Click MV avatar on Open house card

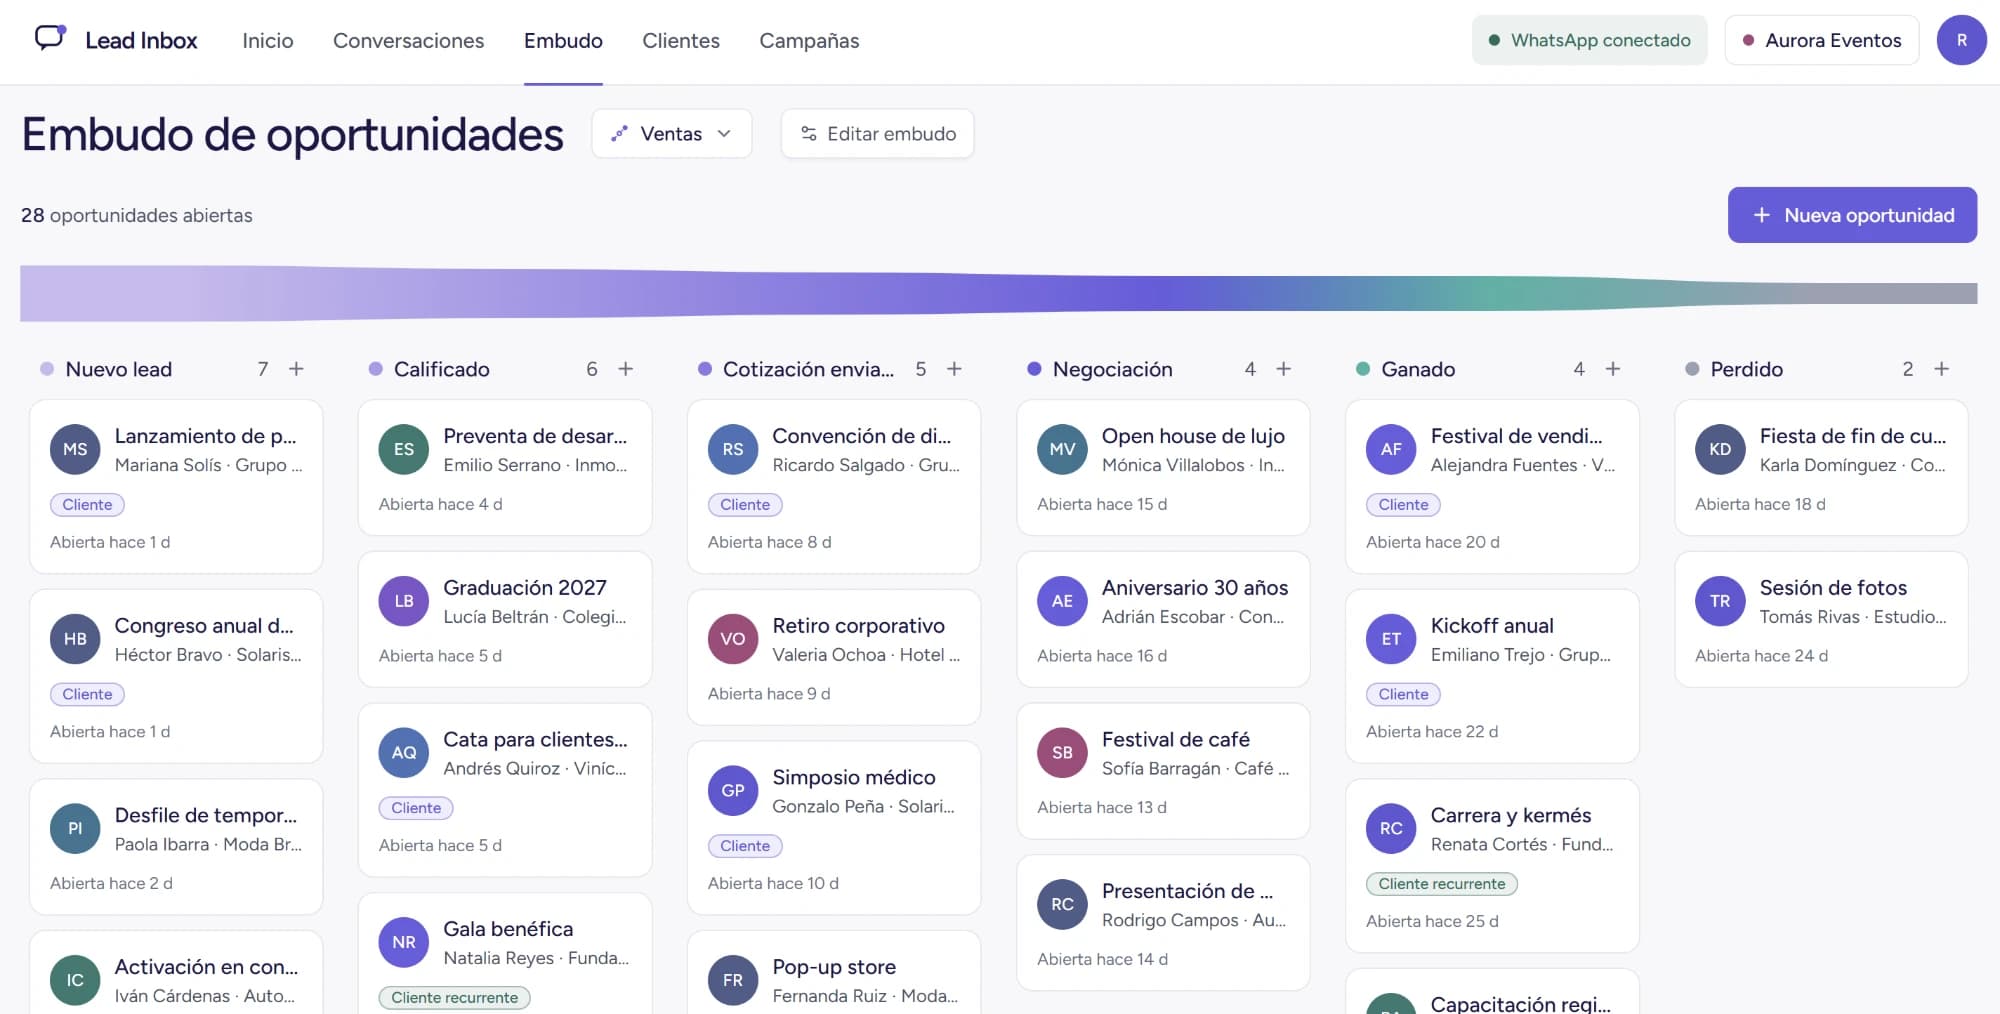pyautogui.click(x=1062, y=450)
